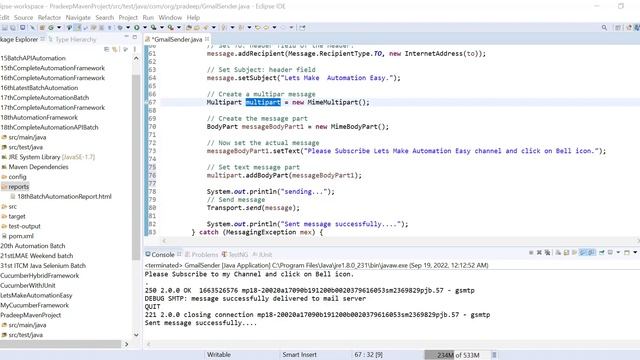The height and width of the screenshot is (360, 640).
Task: Toggle Scroll Lock in Console toolbar
Action: 567,253
